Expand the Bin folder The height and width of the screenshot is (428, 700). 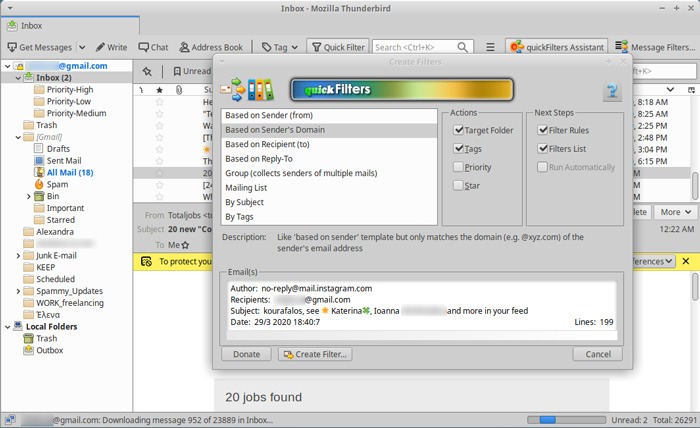[29, 196]
